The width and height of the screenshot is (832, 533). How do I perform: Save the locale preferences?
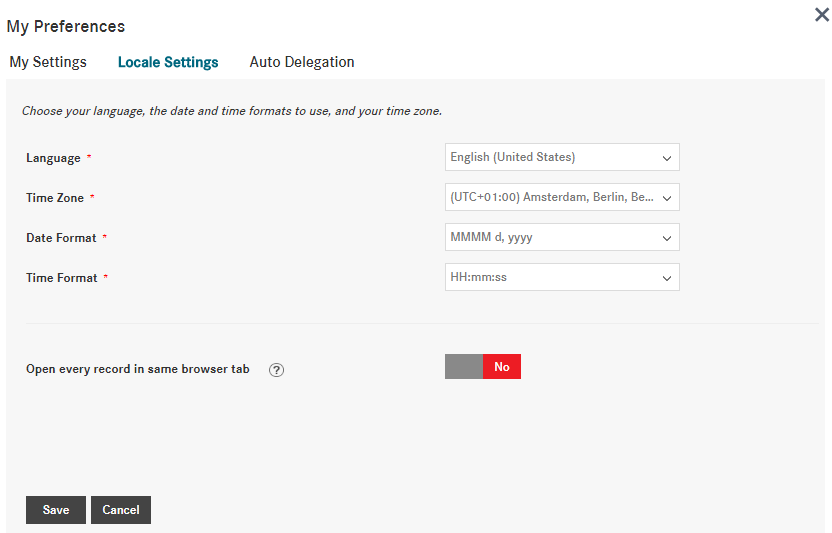[56, 510]
